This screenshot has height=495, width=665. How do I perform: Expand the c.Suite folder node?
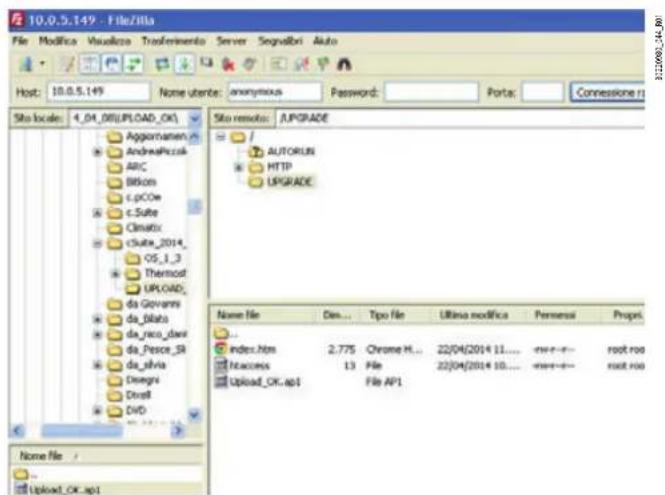[97, 213]
